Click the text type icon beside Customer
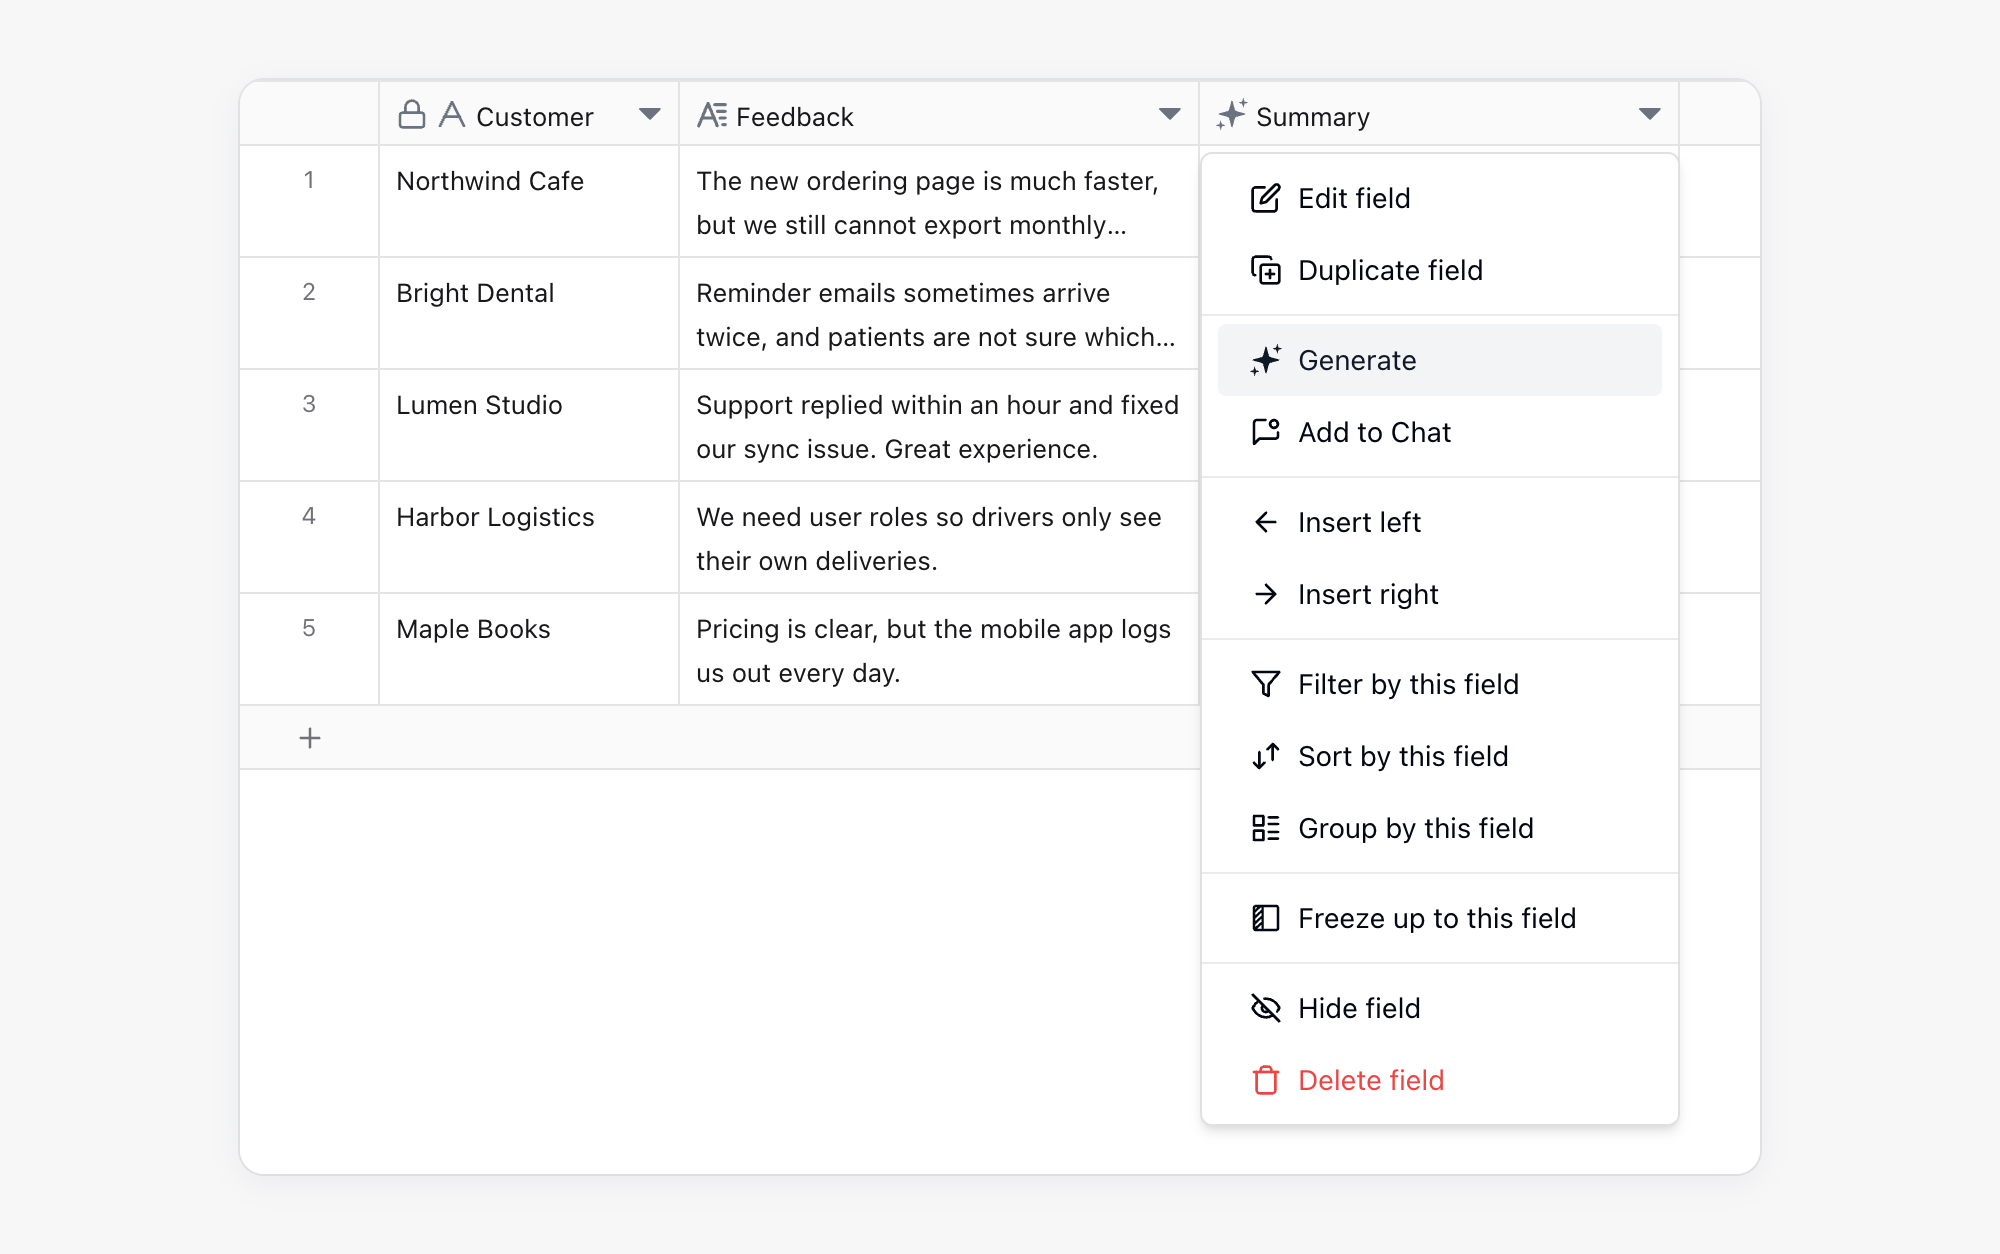Viewport: 2000px width, 1254px height. (452, 115)
